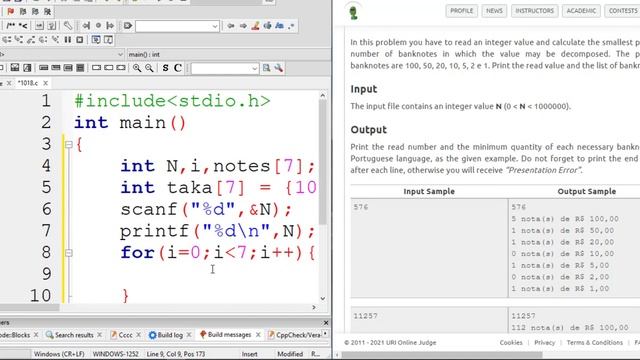
Task: Close the Search results tab
Action: click(x=100, y=335)
